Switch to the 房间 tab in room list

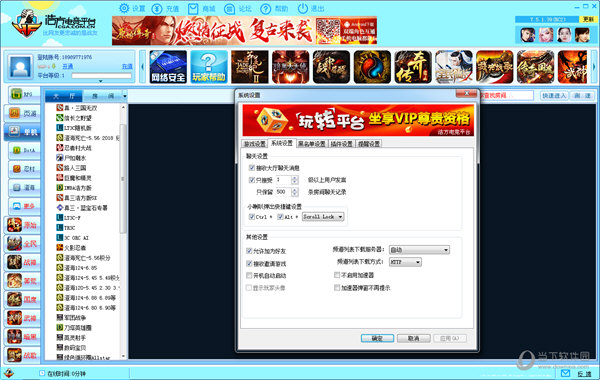click(103, 96)
